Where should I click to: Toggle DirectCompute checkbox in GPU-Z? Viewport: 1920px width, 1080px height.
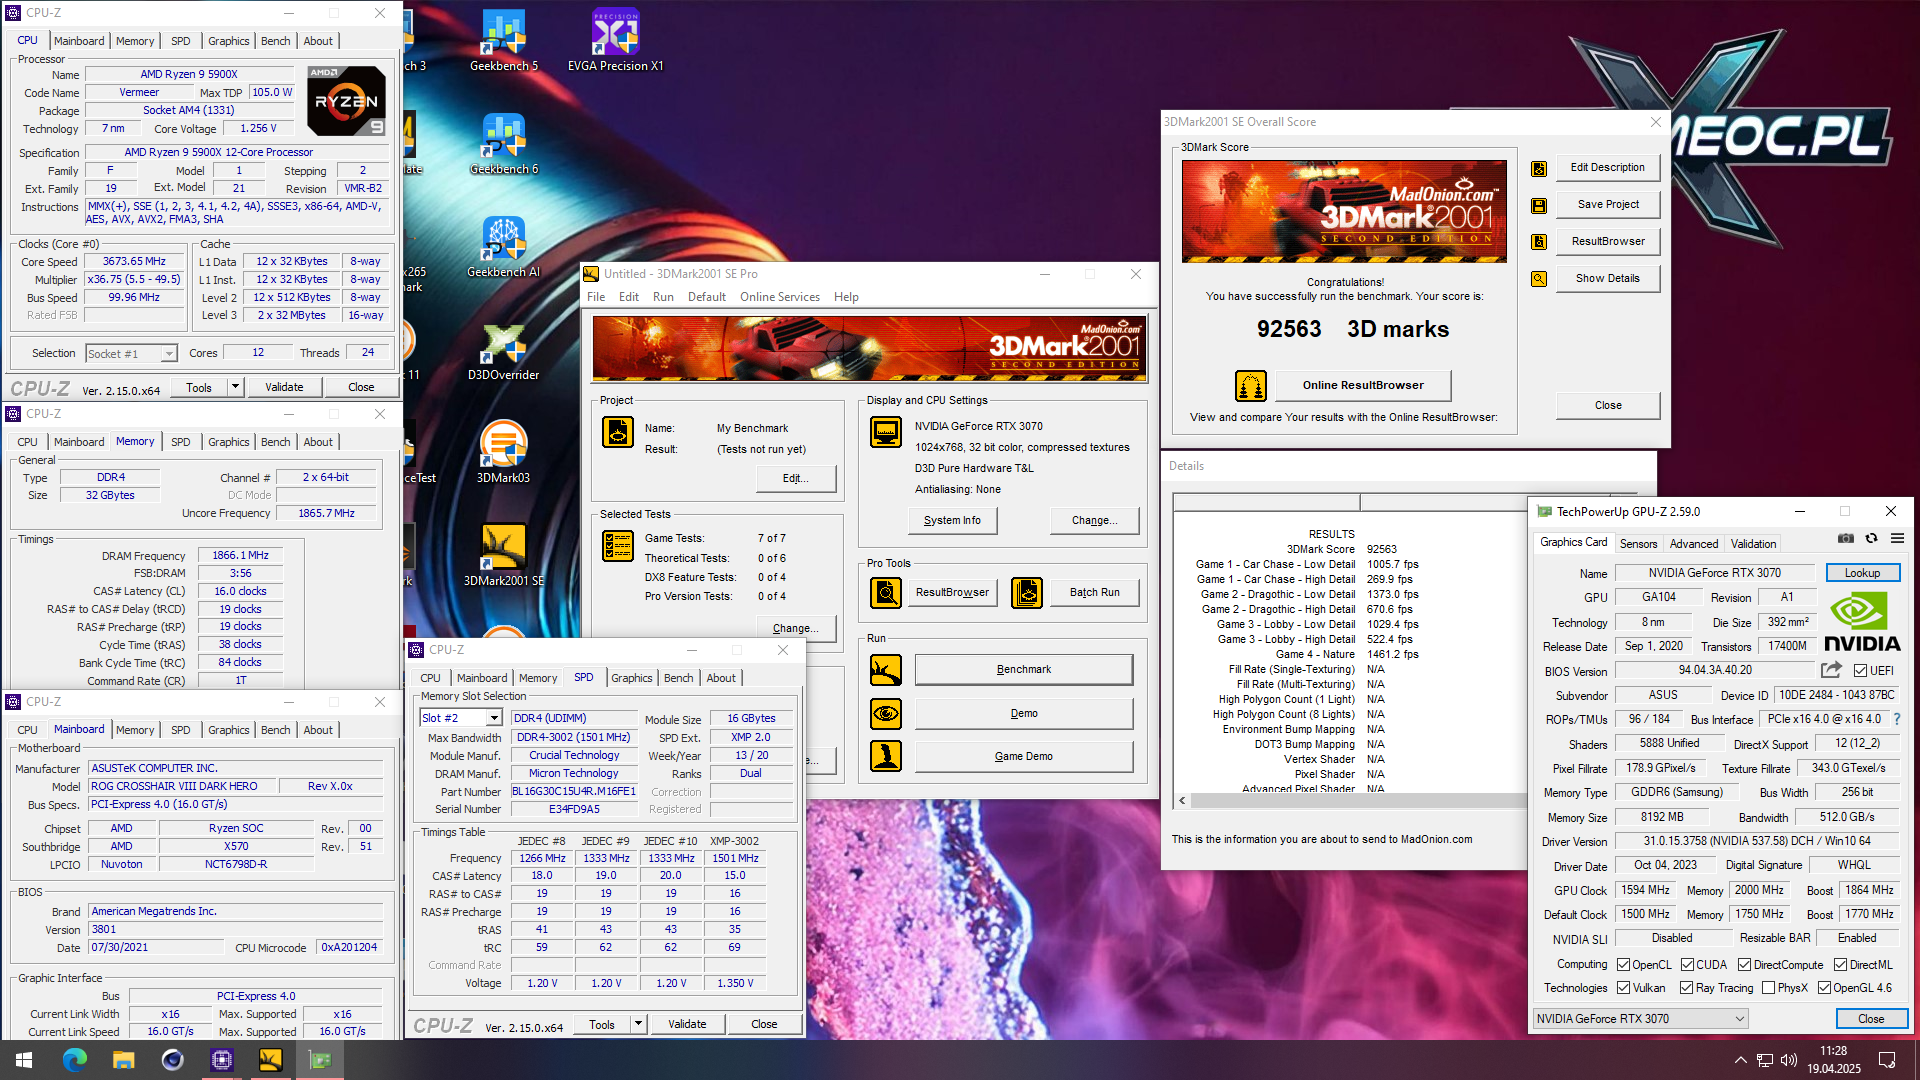click(1744, 965)
